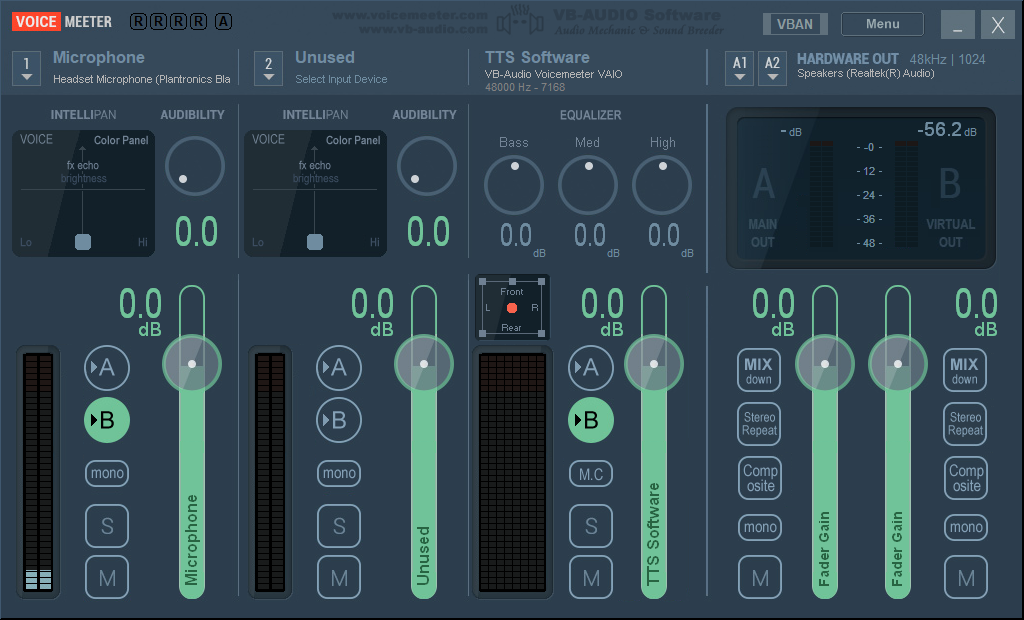Mute the Main Out bus A
Screen dimensions: 1024x620
(x=760, y=577)
